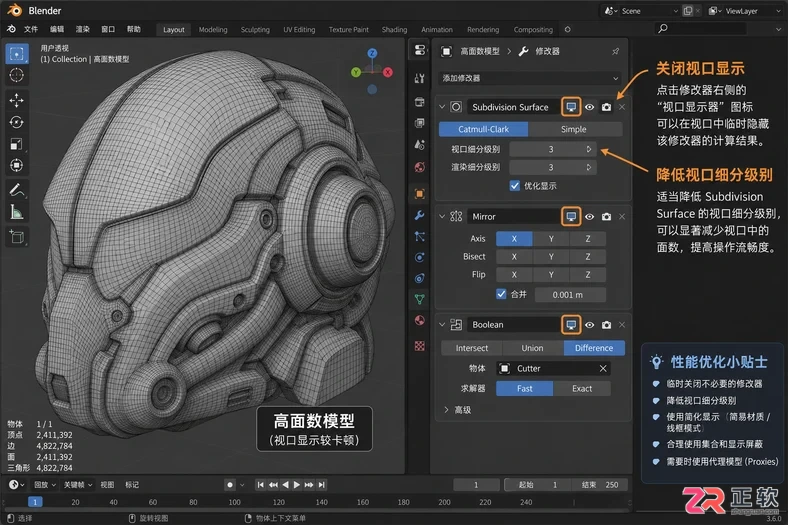Uncheck the Mirror 合并 checkbox

coord(501,294)
